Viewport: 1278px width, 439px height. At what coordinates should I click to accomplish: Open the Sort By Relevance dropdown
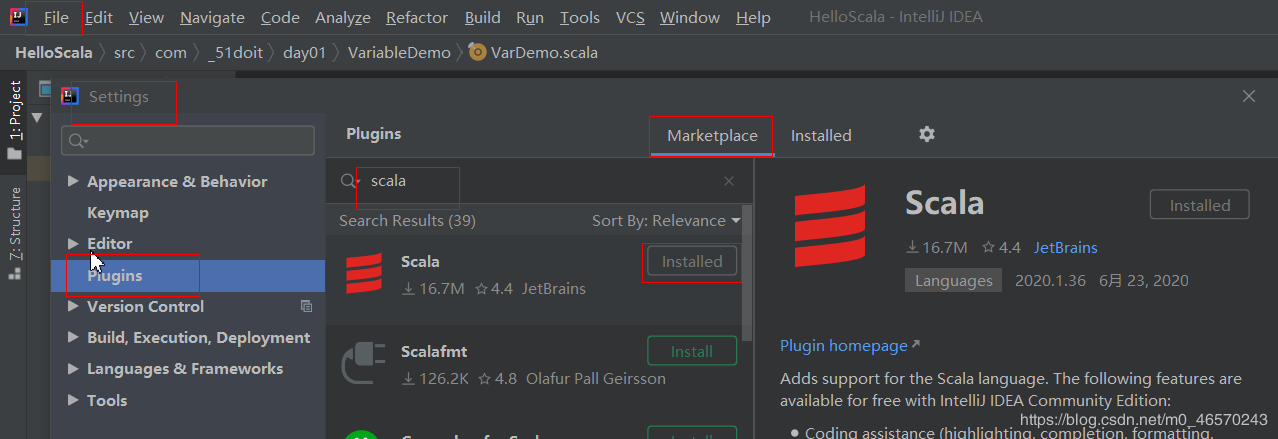665,220
